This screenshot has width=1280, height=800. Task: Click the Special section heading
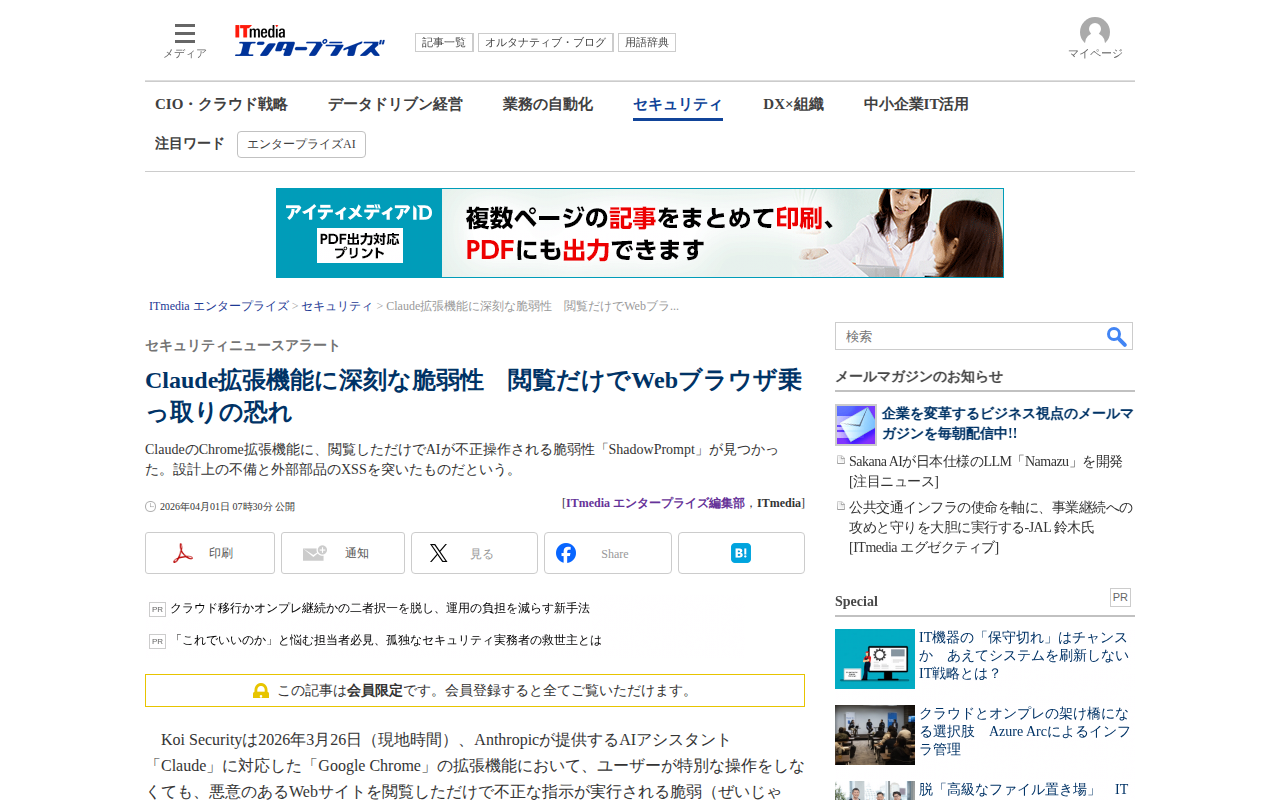[856, 601]
